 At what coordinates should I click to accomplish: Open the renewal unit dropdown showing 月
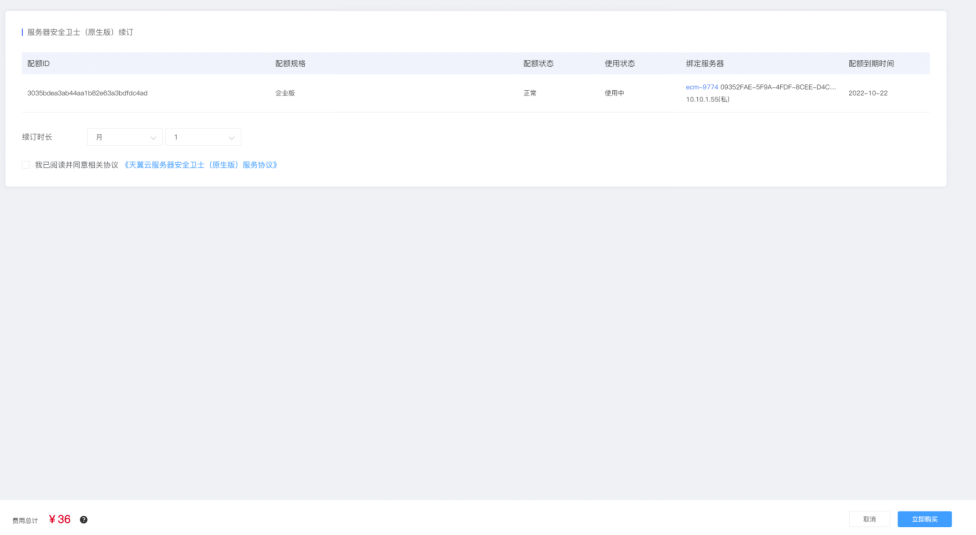point(124,137)
